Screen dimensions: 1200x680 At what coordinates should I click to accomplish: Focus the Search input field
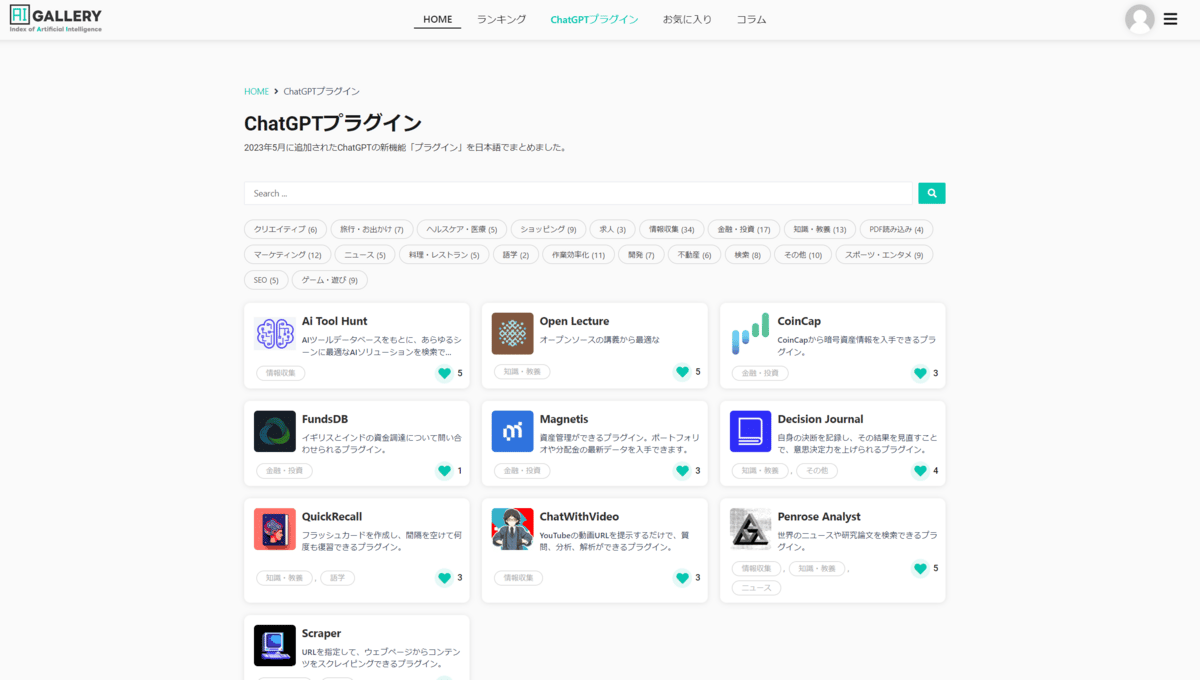[x=578, y=193]
